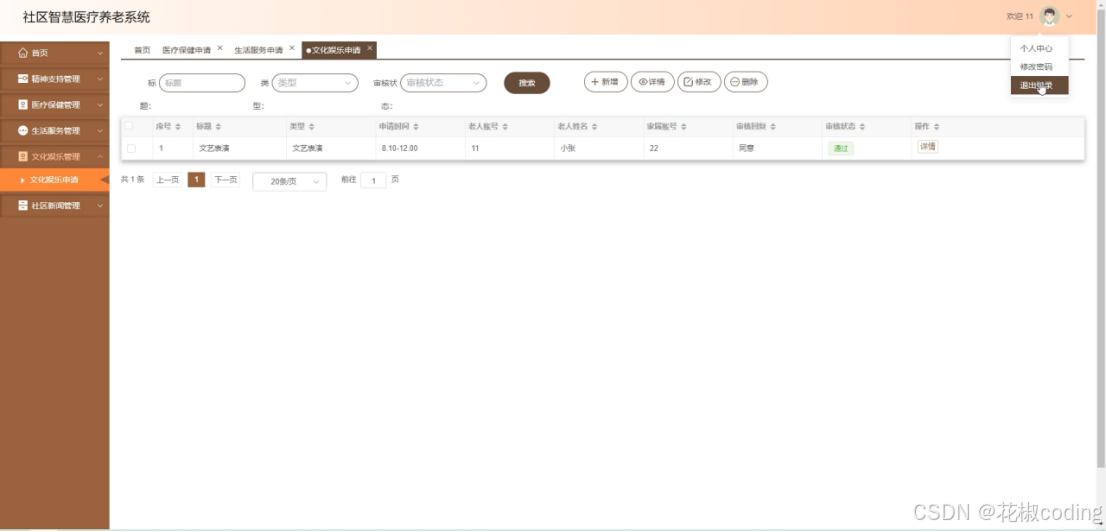Close the 文化娱乐申请 tab with its X

click(x=370, y=48)
